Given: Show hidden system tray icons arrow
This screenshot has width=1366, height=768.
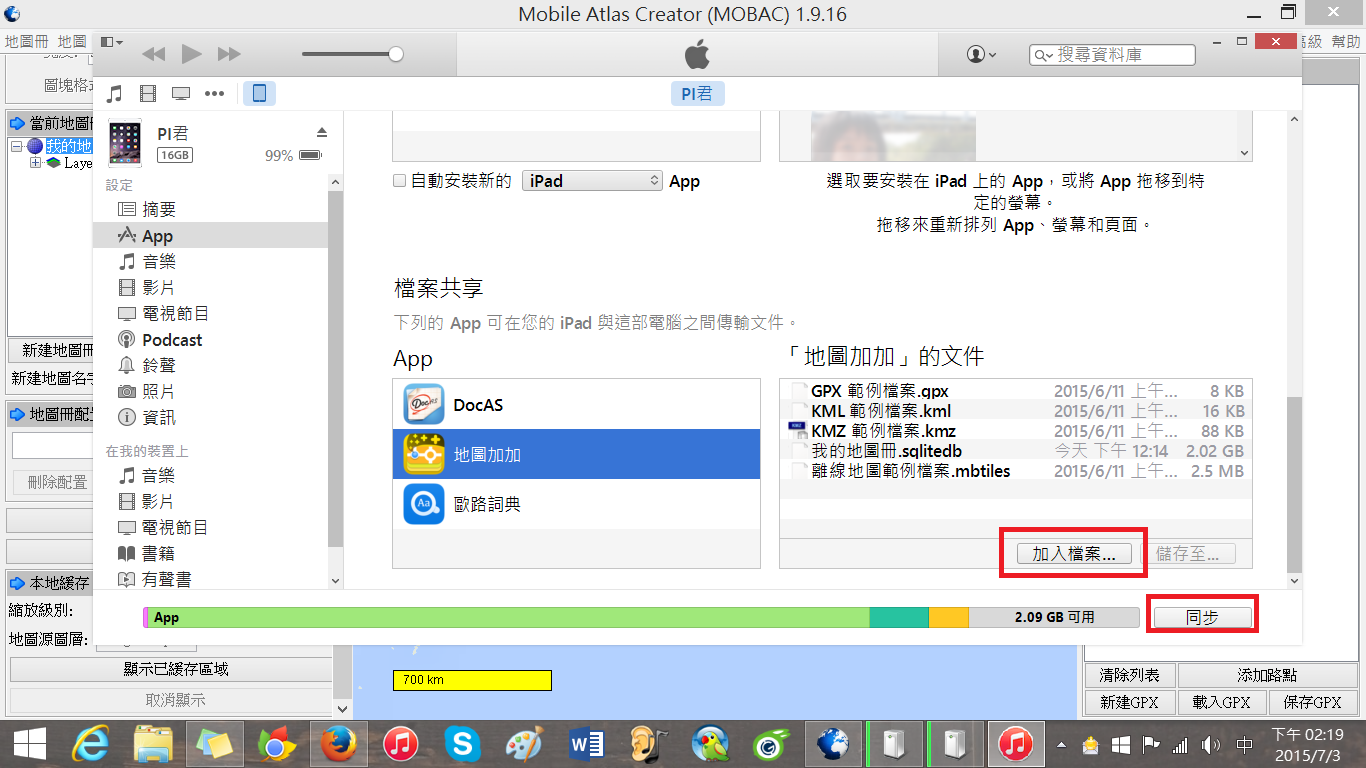Looking at the screenshot, I should 1063,745.
